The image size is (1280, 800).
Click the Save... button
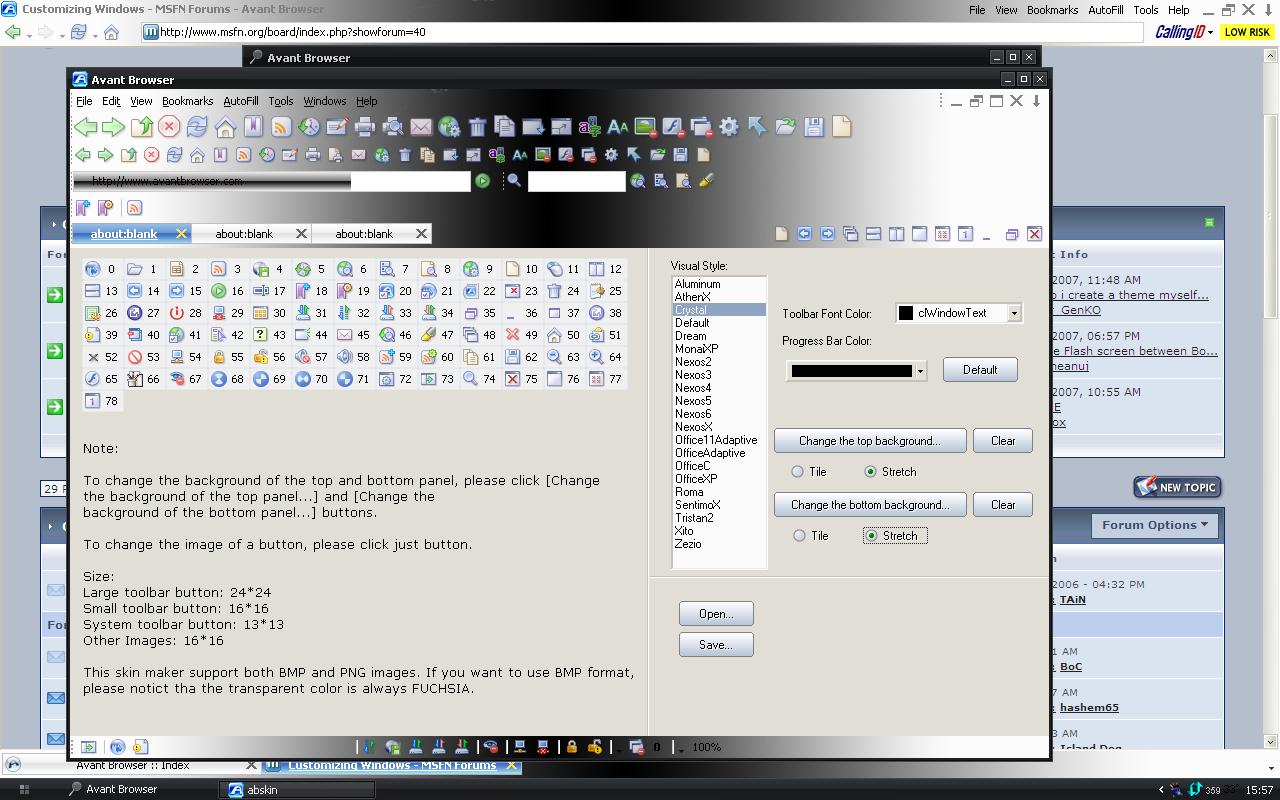tap(716, 645)
